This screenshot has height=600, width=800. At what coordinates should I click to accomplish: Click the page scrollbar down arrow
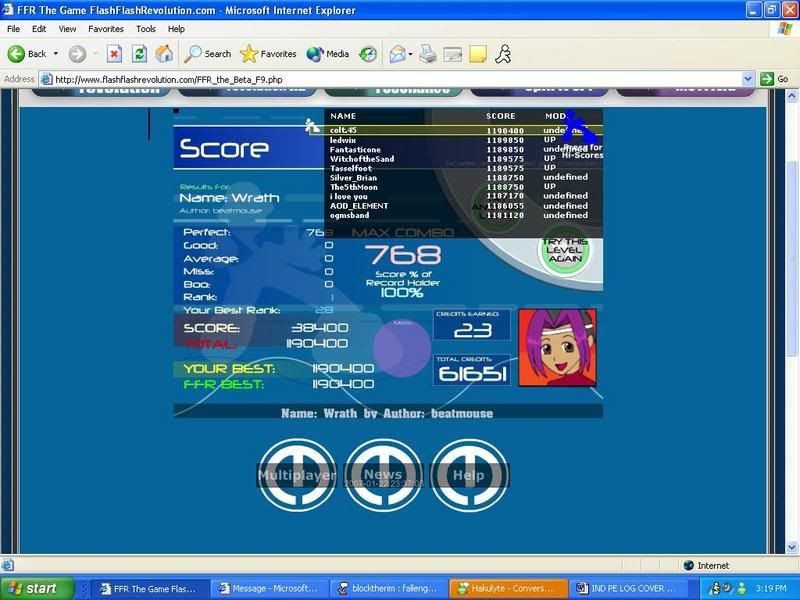(x=791, y=547)
